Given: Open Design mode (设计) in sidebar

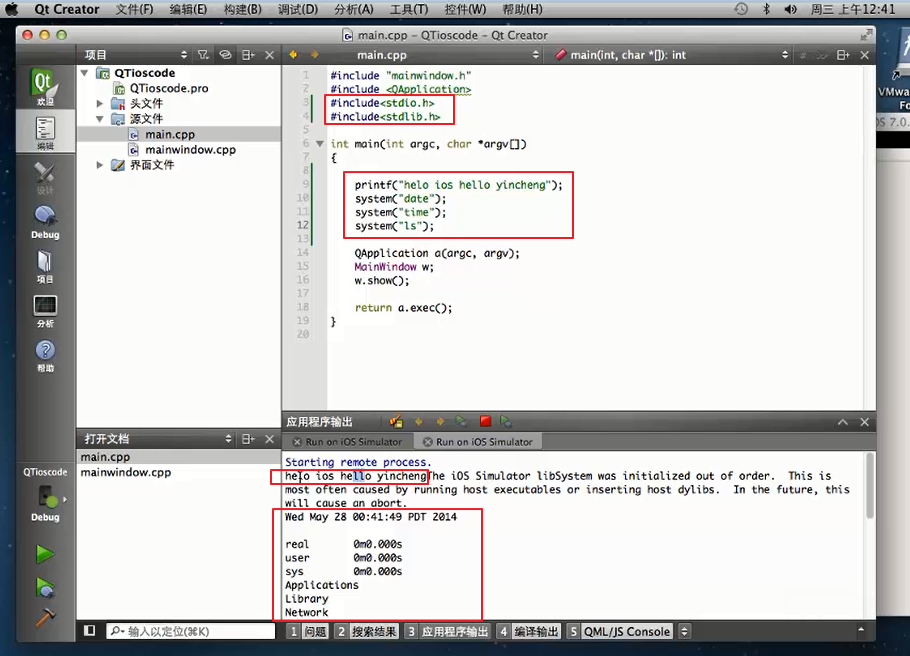Looking at the screenshot, I should click(45, 178).
